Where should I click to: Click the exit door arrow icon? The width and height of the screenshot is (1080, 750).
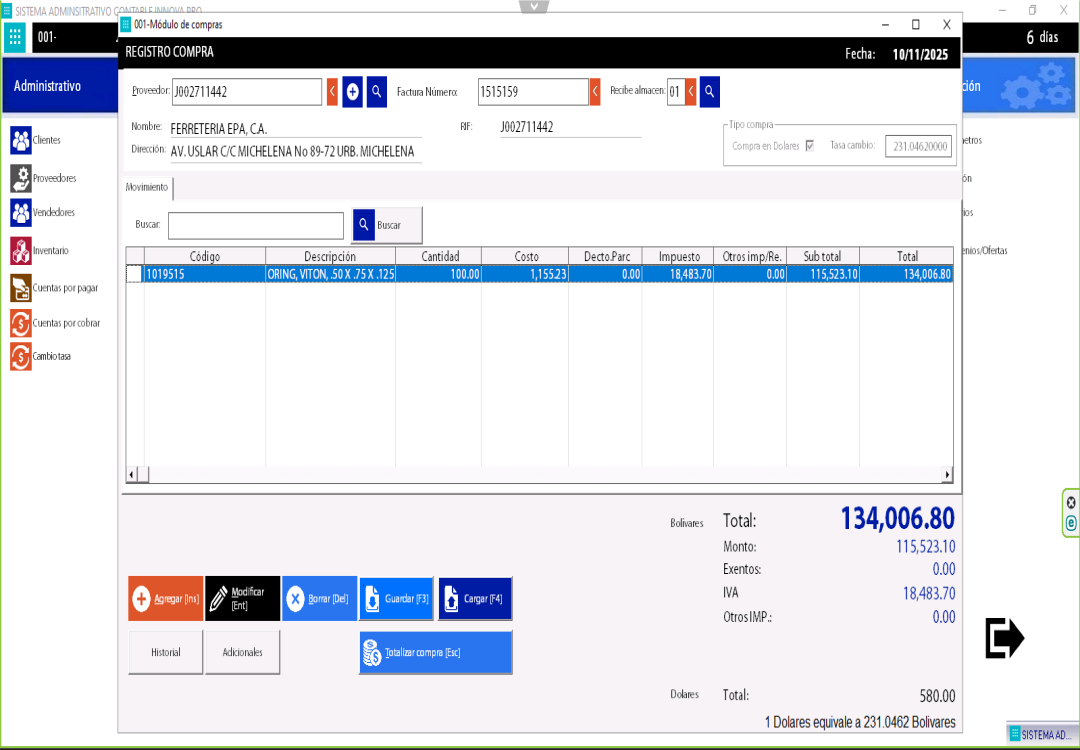tap(1004, 638)
